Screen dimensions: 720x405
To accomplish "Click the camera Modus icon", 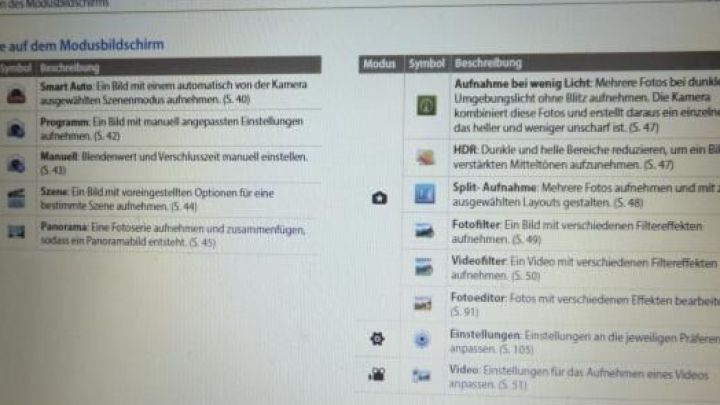I will (x=379, y=198).
